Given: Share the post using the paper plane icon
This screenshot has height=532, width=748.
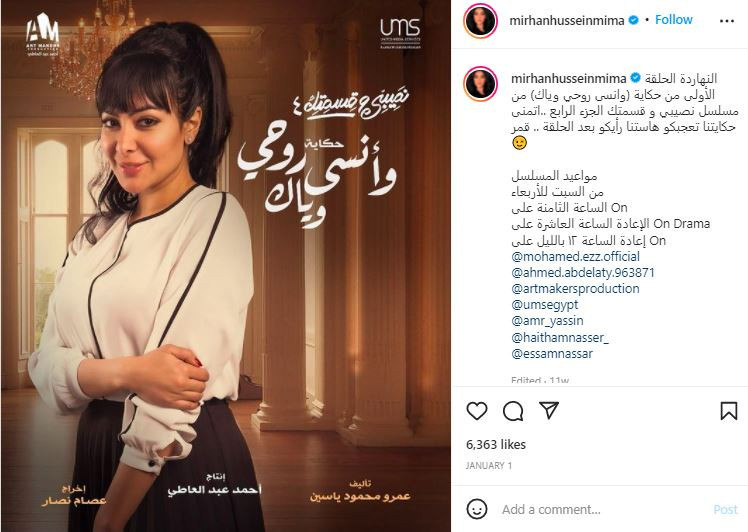Looking at the screenshot, I should click(x=549, y=410).
